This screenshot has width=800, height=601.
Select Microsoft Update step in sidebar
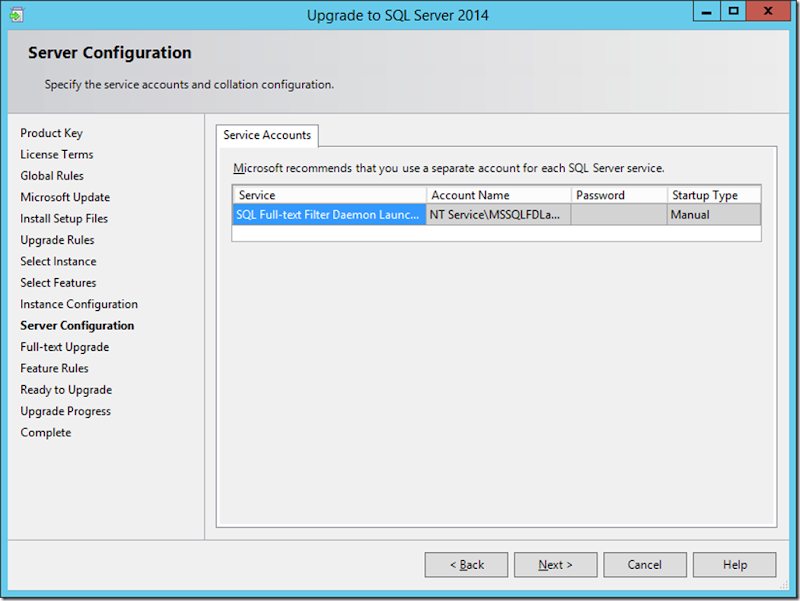[x=65, y=197]
